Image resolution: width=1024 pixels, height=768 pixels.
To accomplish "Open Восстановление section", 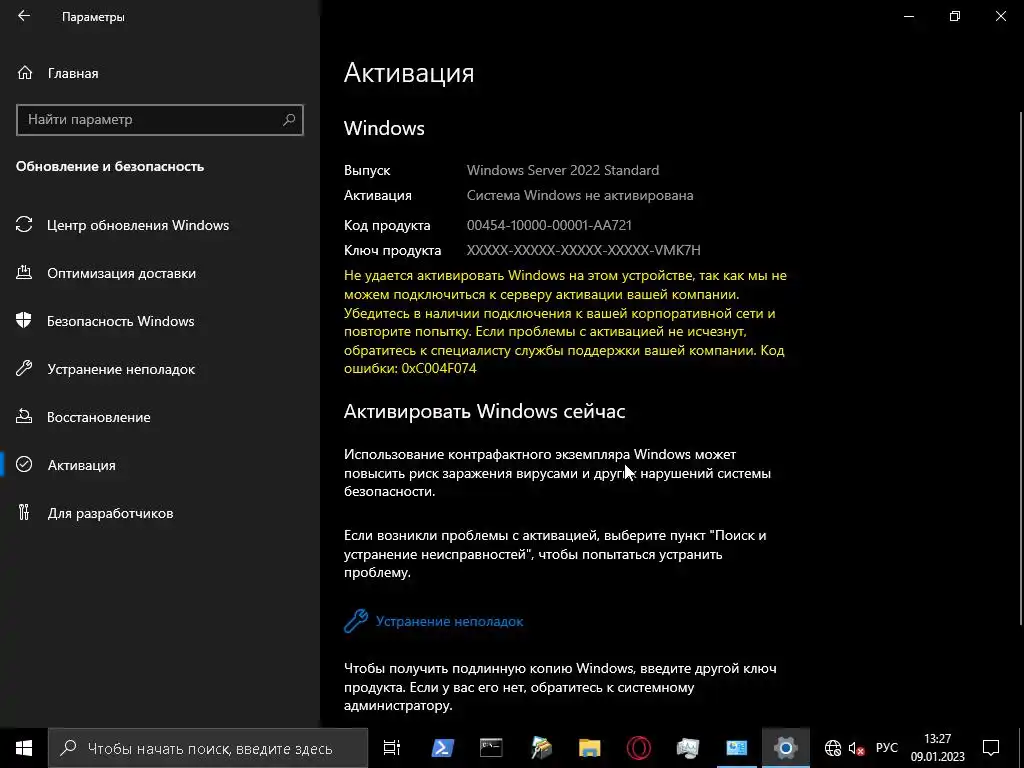I will point(99,417).
